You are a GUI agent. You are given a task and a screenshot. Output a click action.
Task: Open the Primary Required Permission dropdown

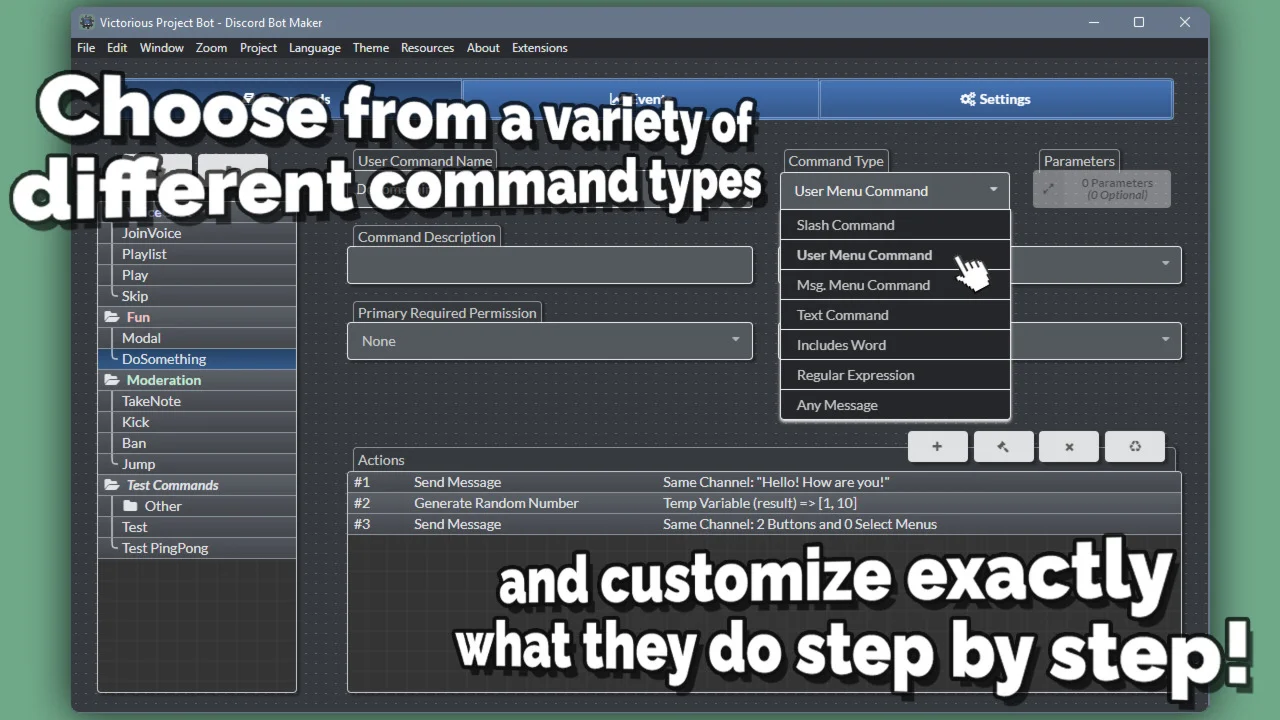549,341
